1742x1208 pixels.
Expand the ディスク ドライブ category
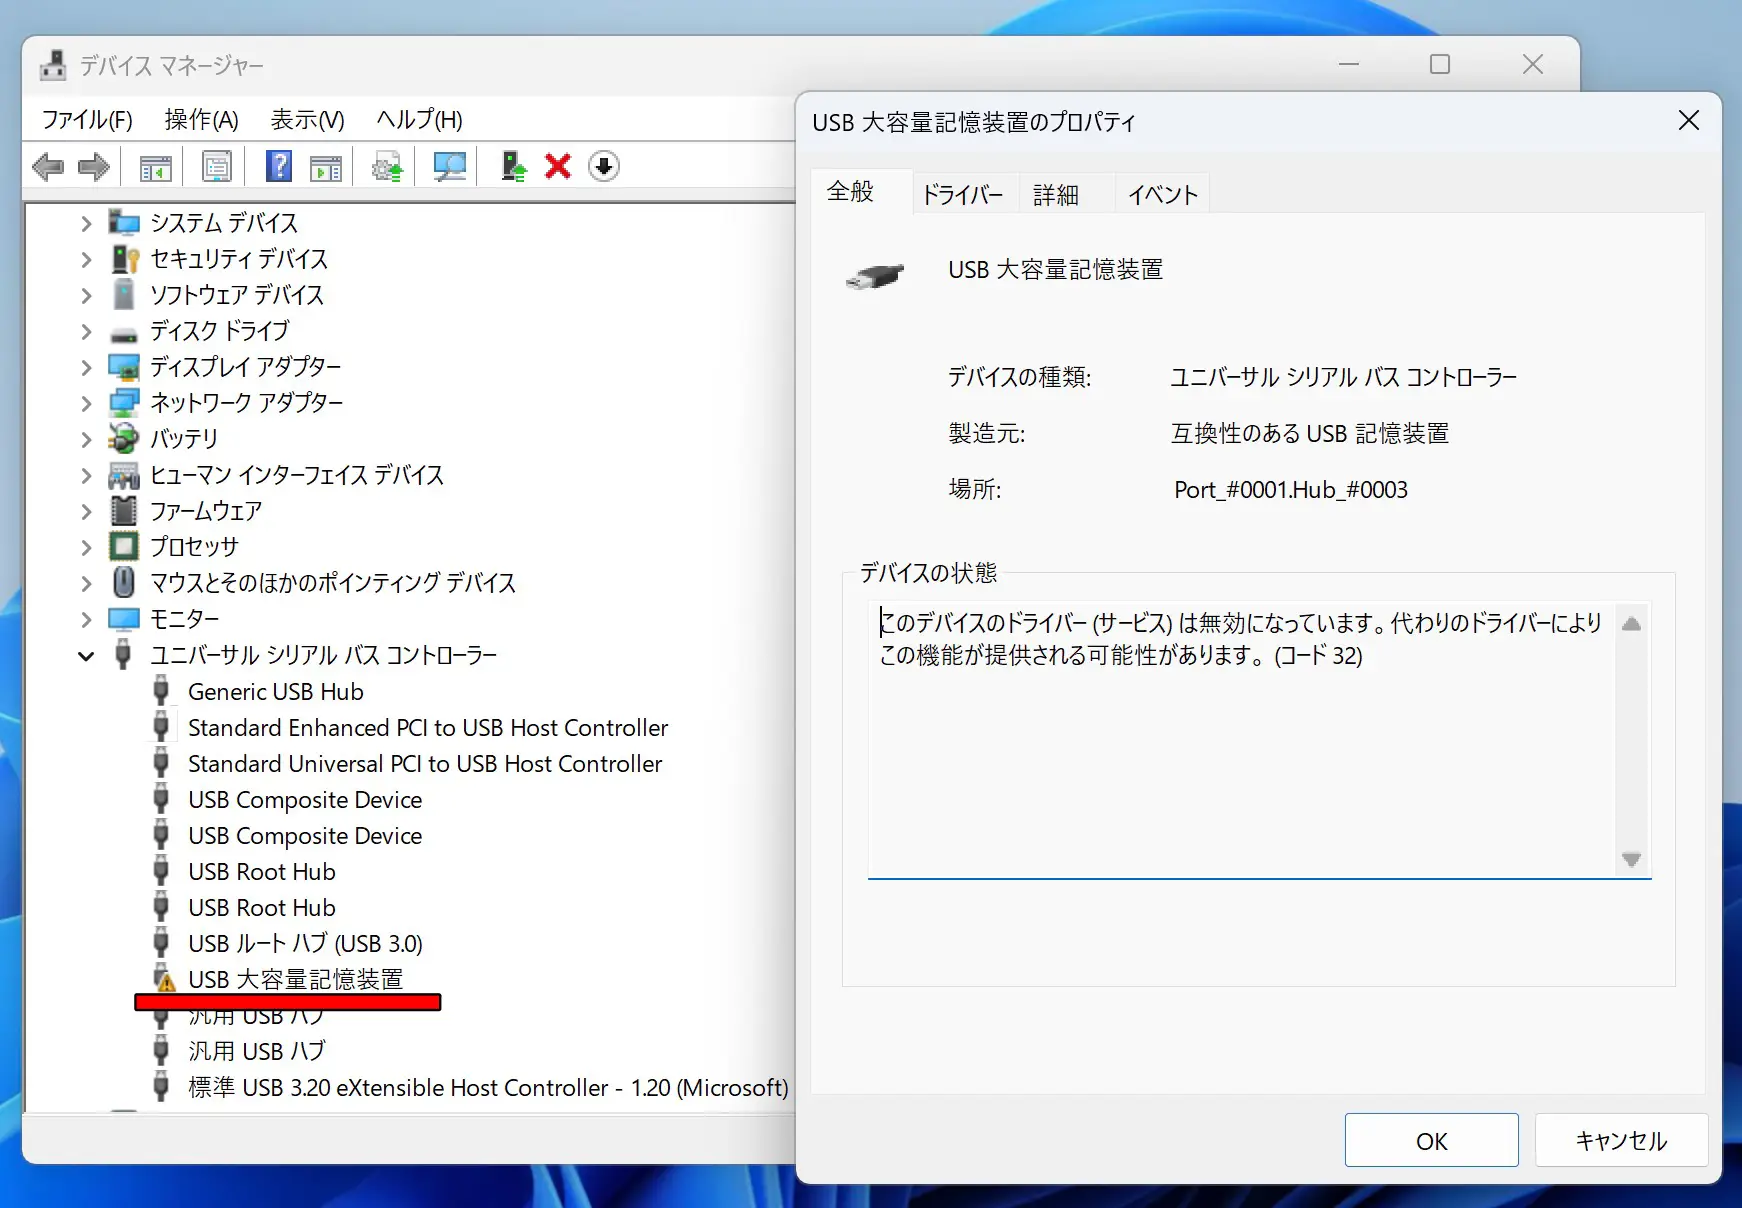tap(86, 331)
